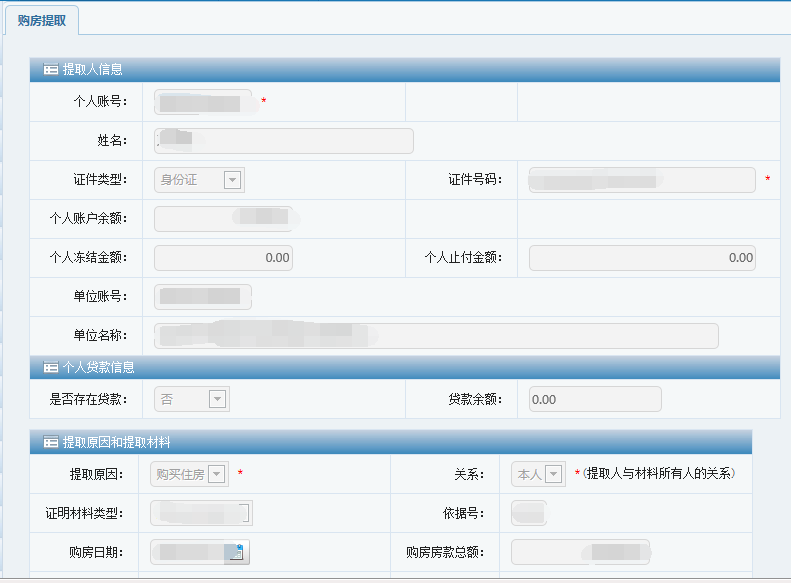This screenshot has height=583, width=791.
Task: Click the 姓名: label
Action: pyautogui.click(x=112, y=140)
